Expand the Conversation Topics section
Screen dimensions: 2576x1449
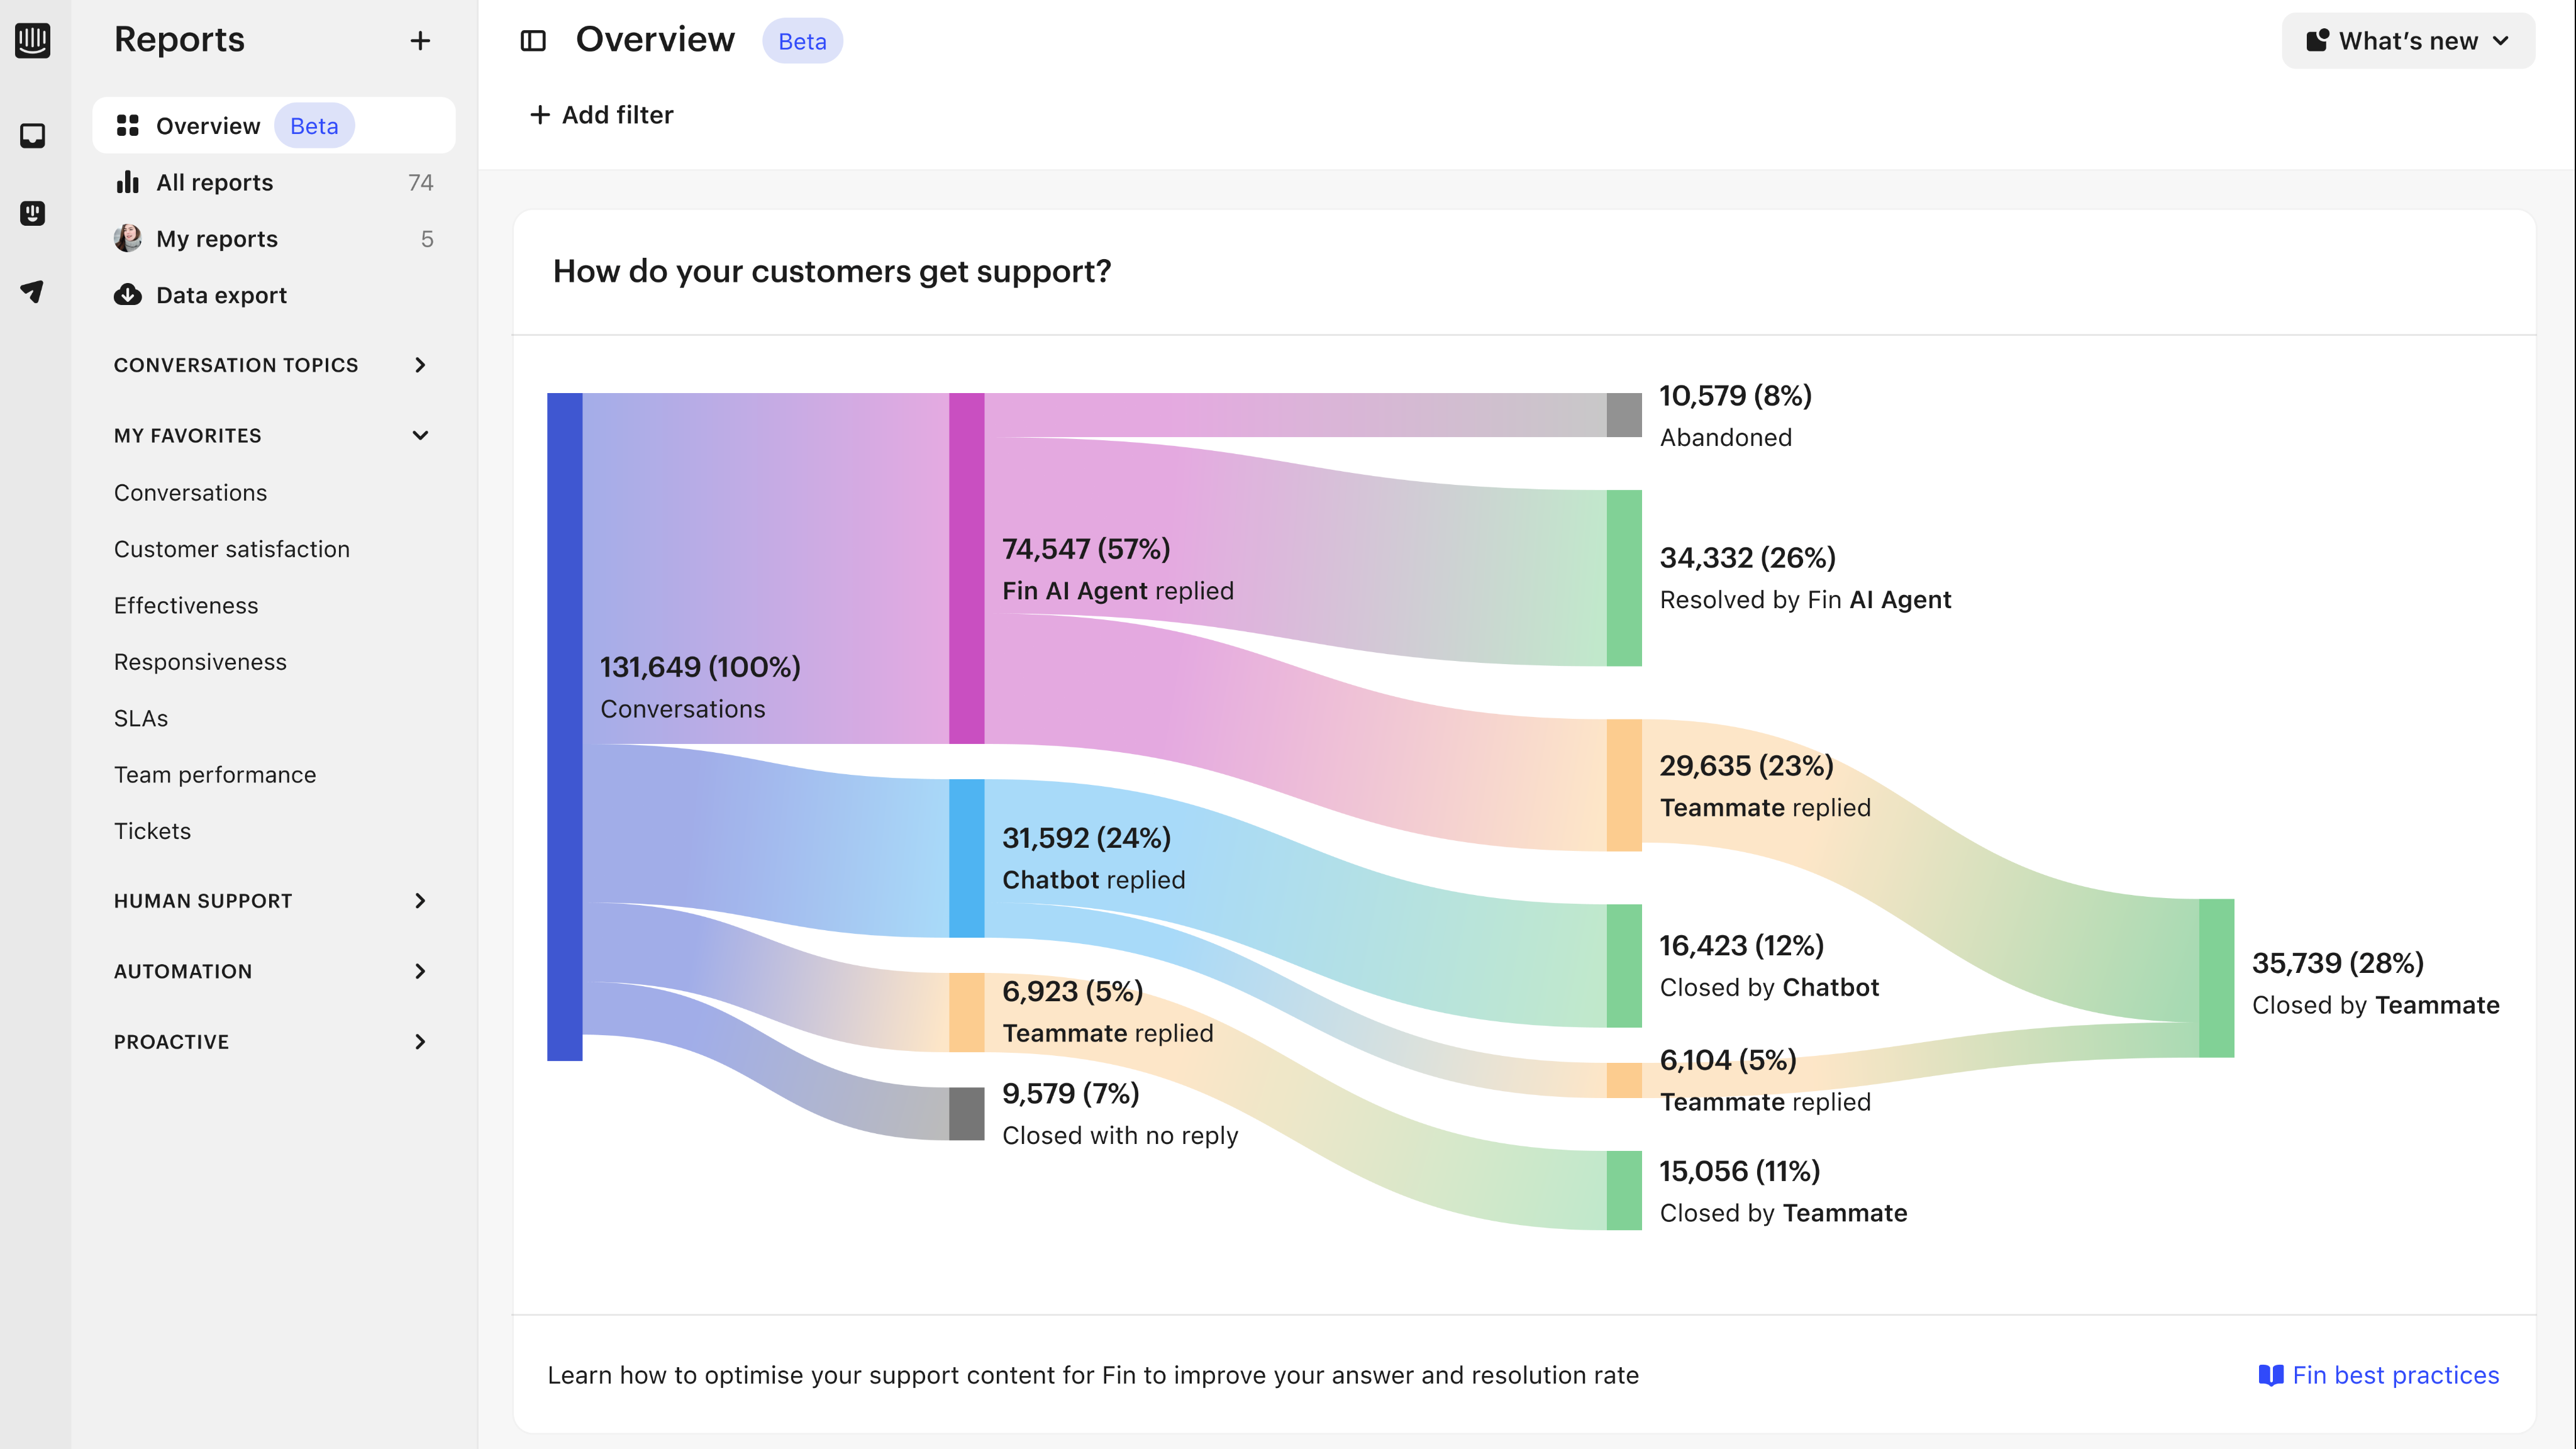tap(420, 365)
